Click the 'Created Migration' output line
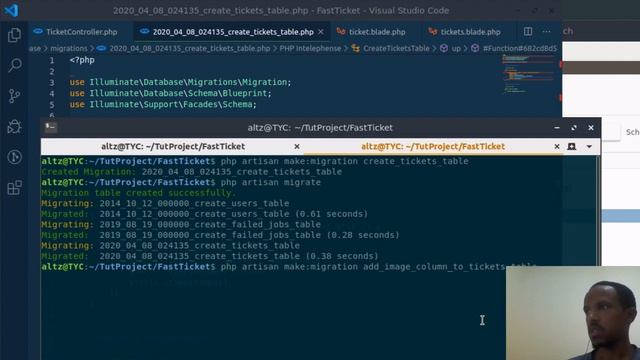The height and width of the screenshot is (360, 640). point(191,172)
